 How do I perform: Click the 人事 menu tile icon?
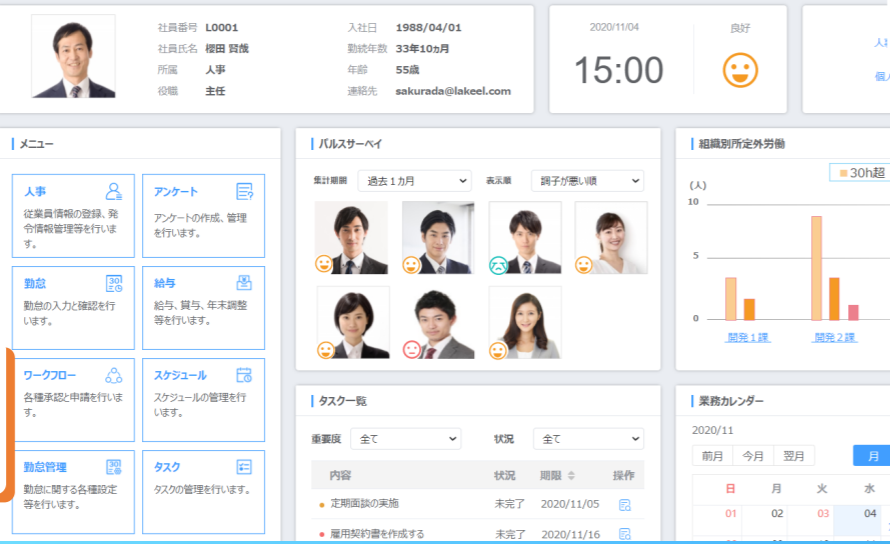[114, 191]
